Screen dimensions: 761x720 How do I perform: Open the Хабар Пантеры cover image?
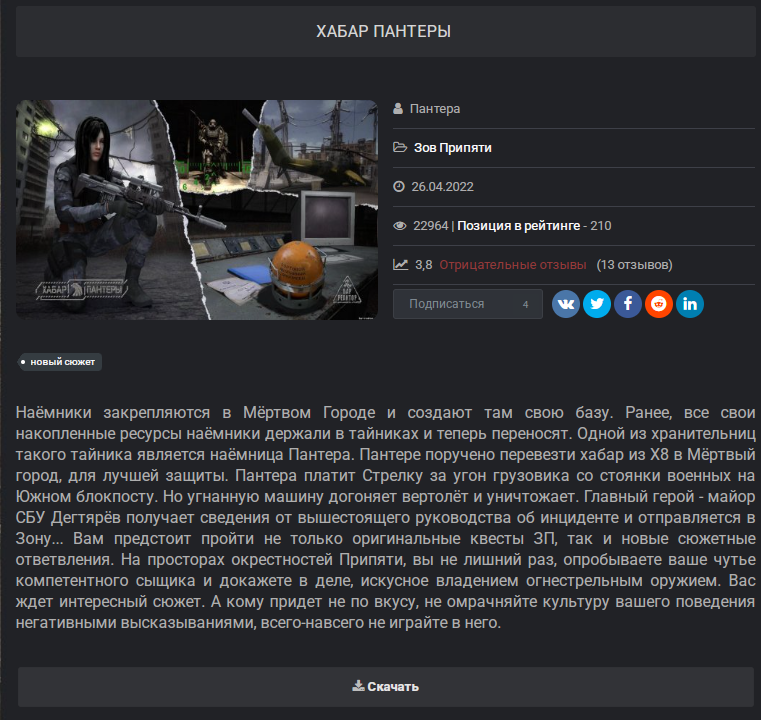click(197, 210)
